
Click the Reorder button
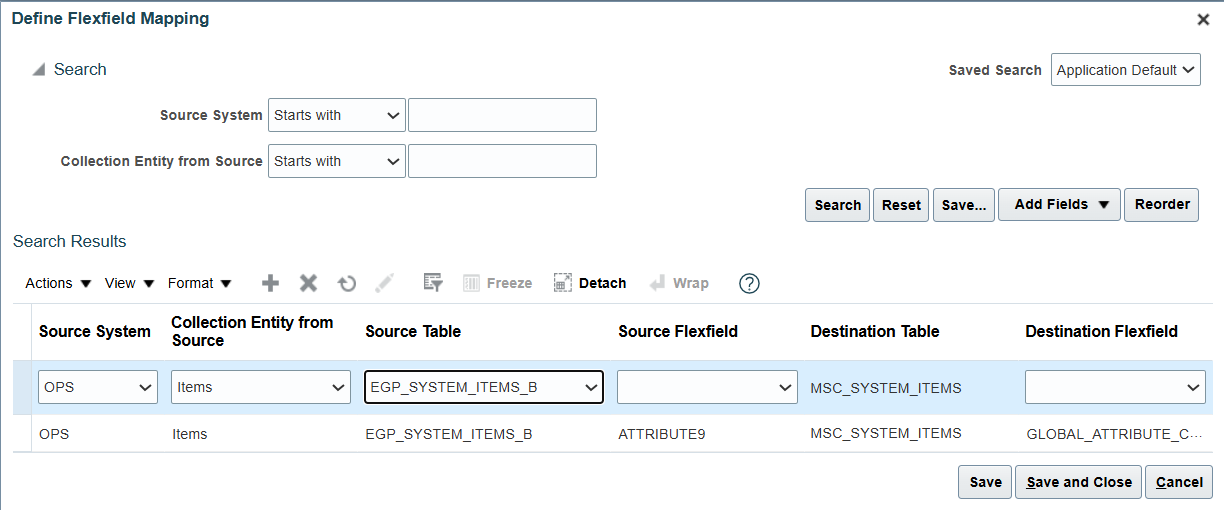[x=1162, y=204]
